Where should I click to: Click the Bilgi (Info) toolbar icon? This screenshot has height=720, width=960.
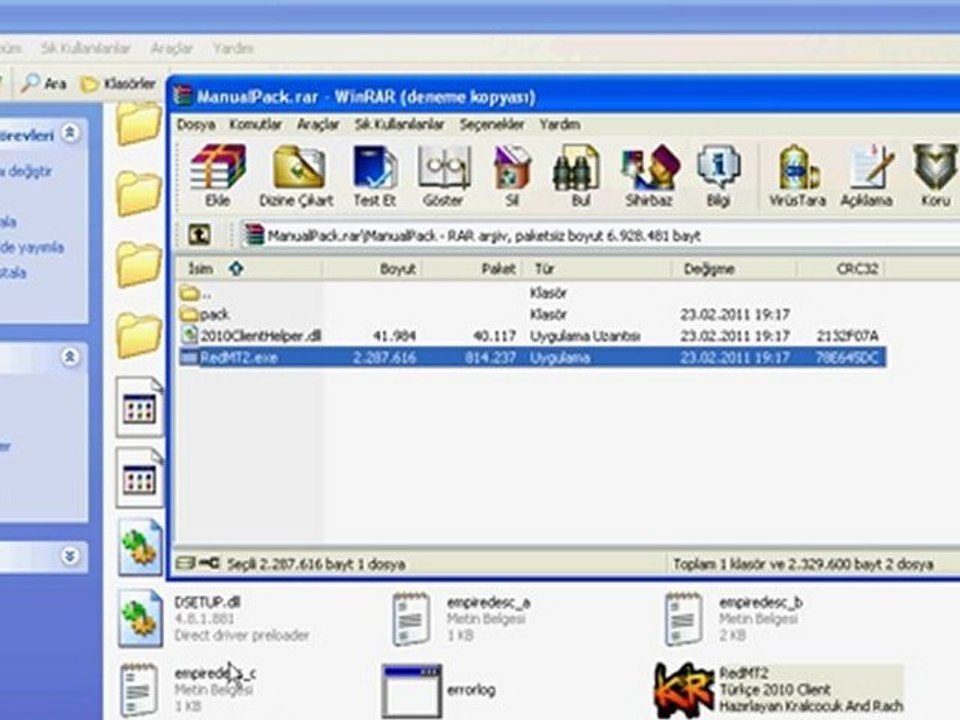tap(718, 176)
